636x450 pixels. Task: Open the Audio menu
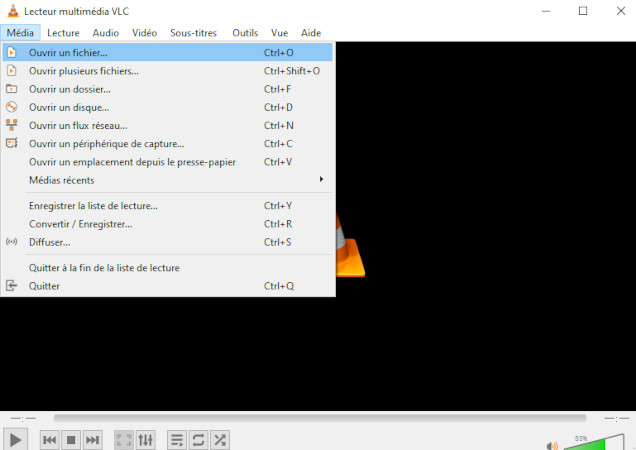[105, 33]
